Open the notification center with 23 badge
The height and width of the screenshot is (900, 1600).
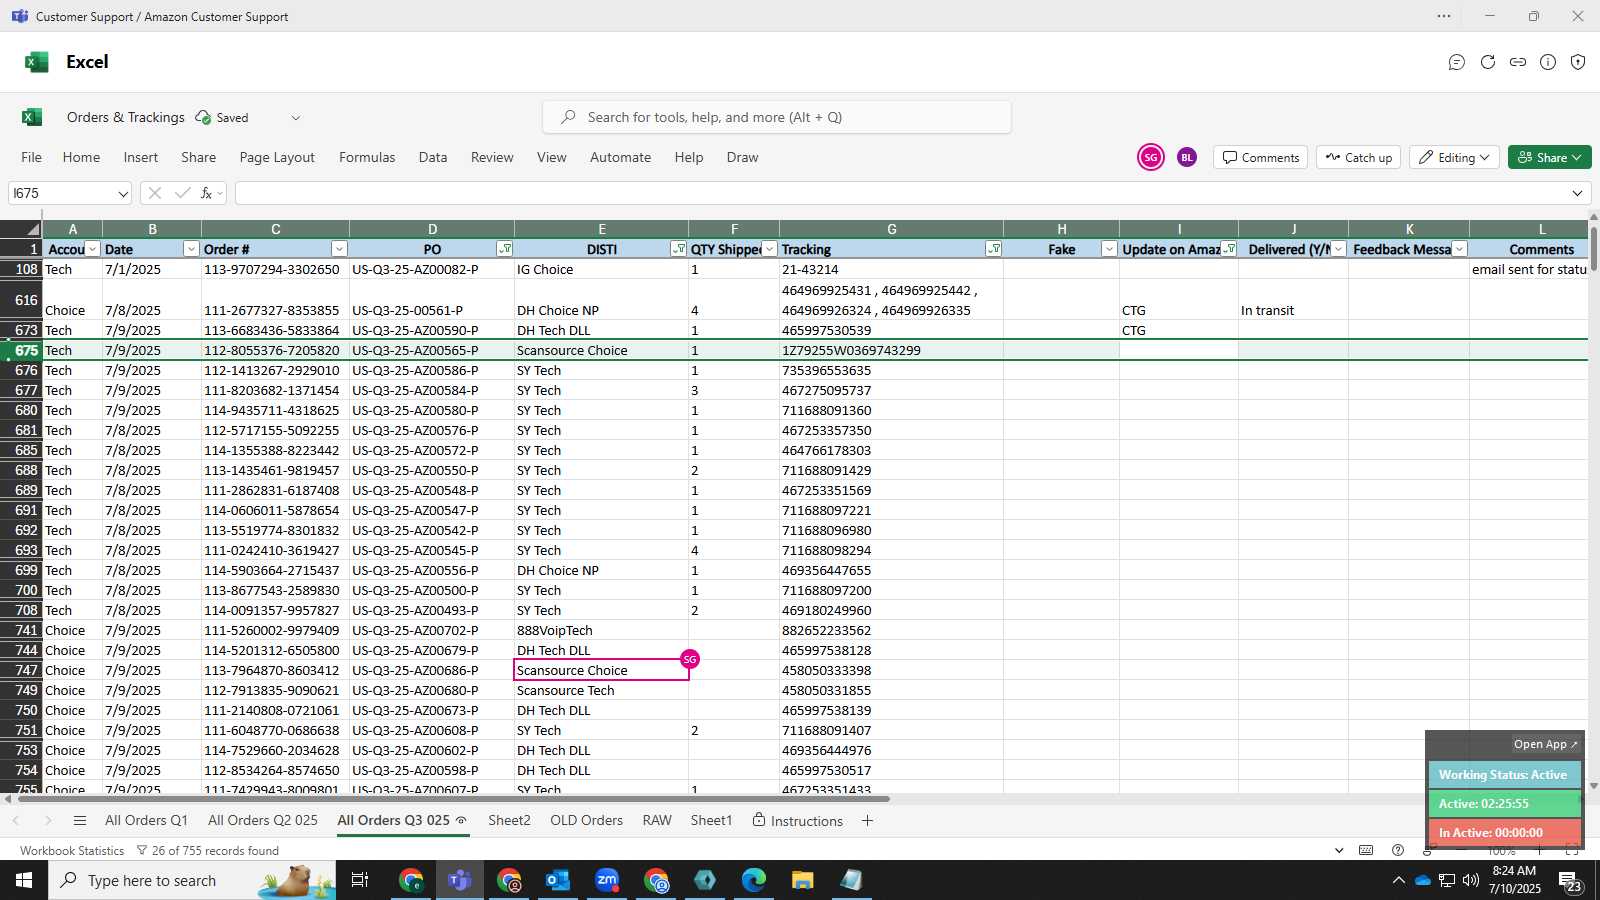click(x=1571, y=881)
